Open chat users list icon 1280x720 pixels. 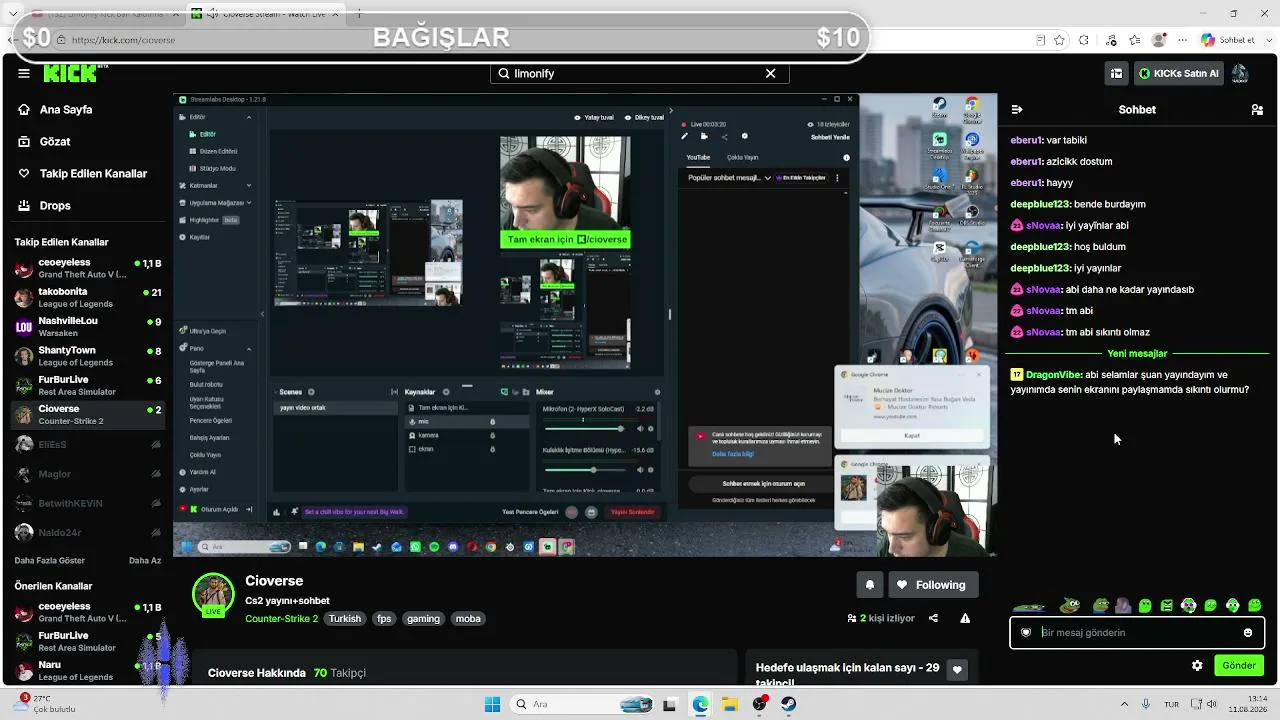(1257, 110)
